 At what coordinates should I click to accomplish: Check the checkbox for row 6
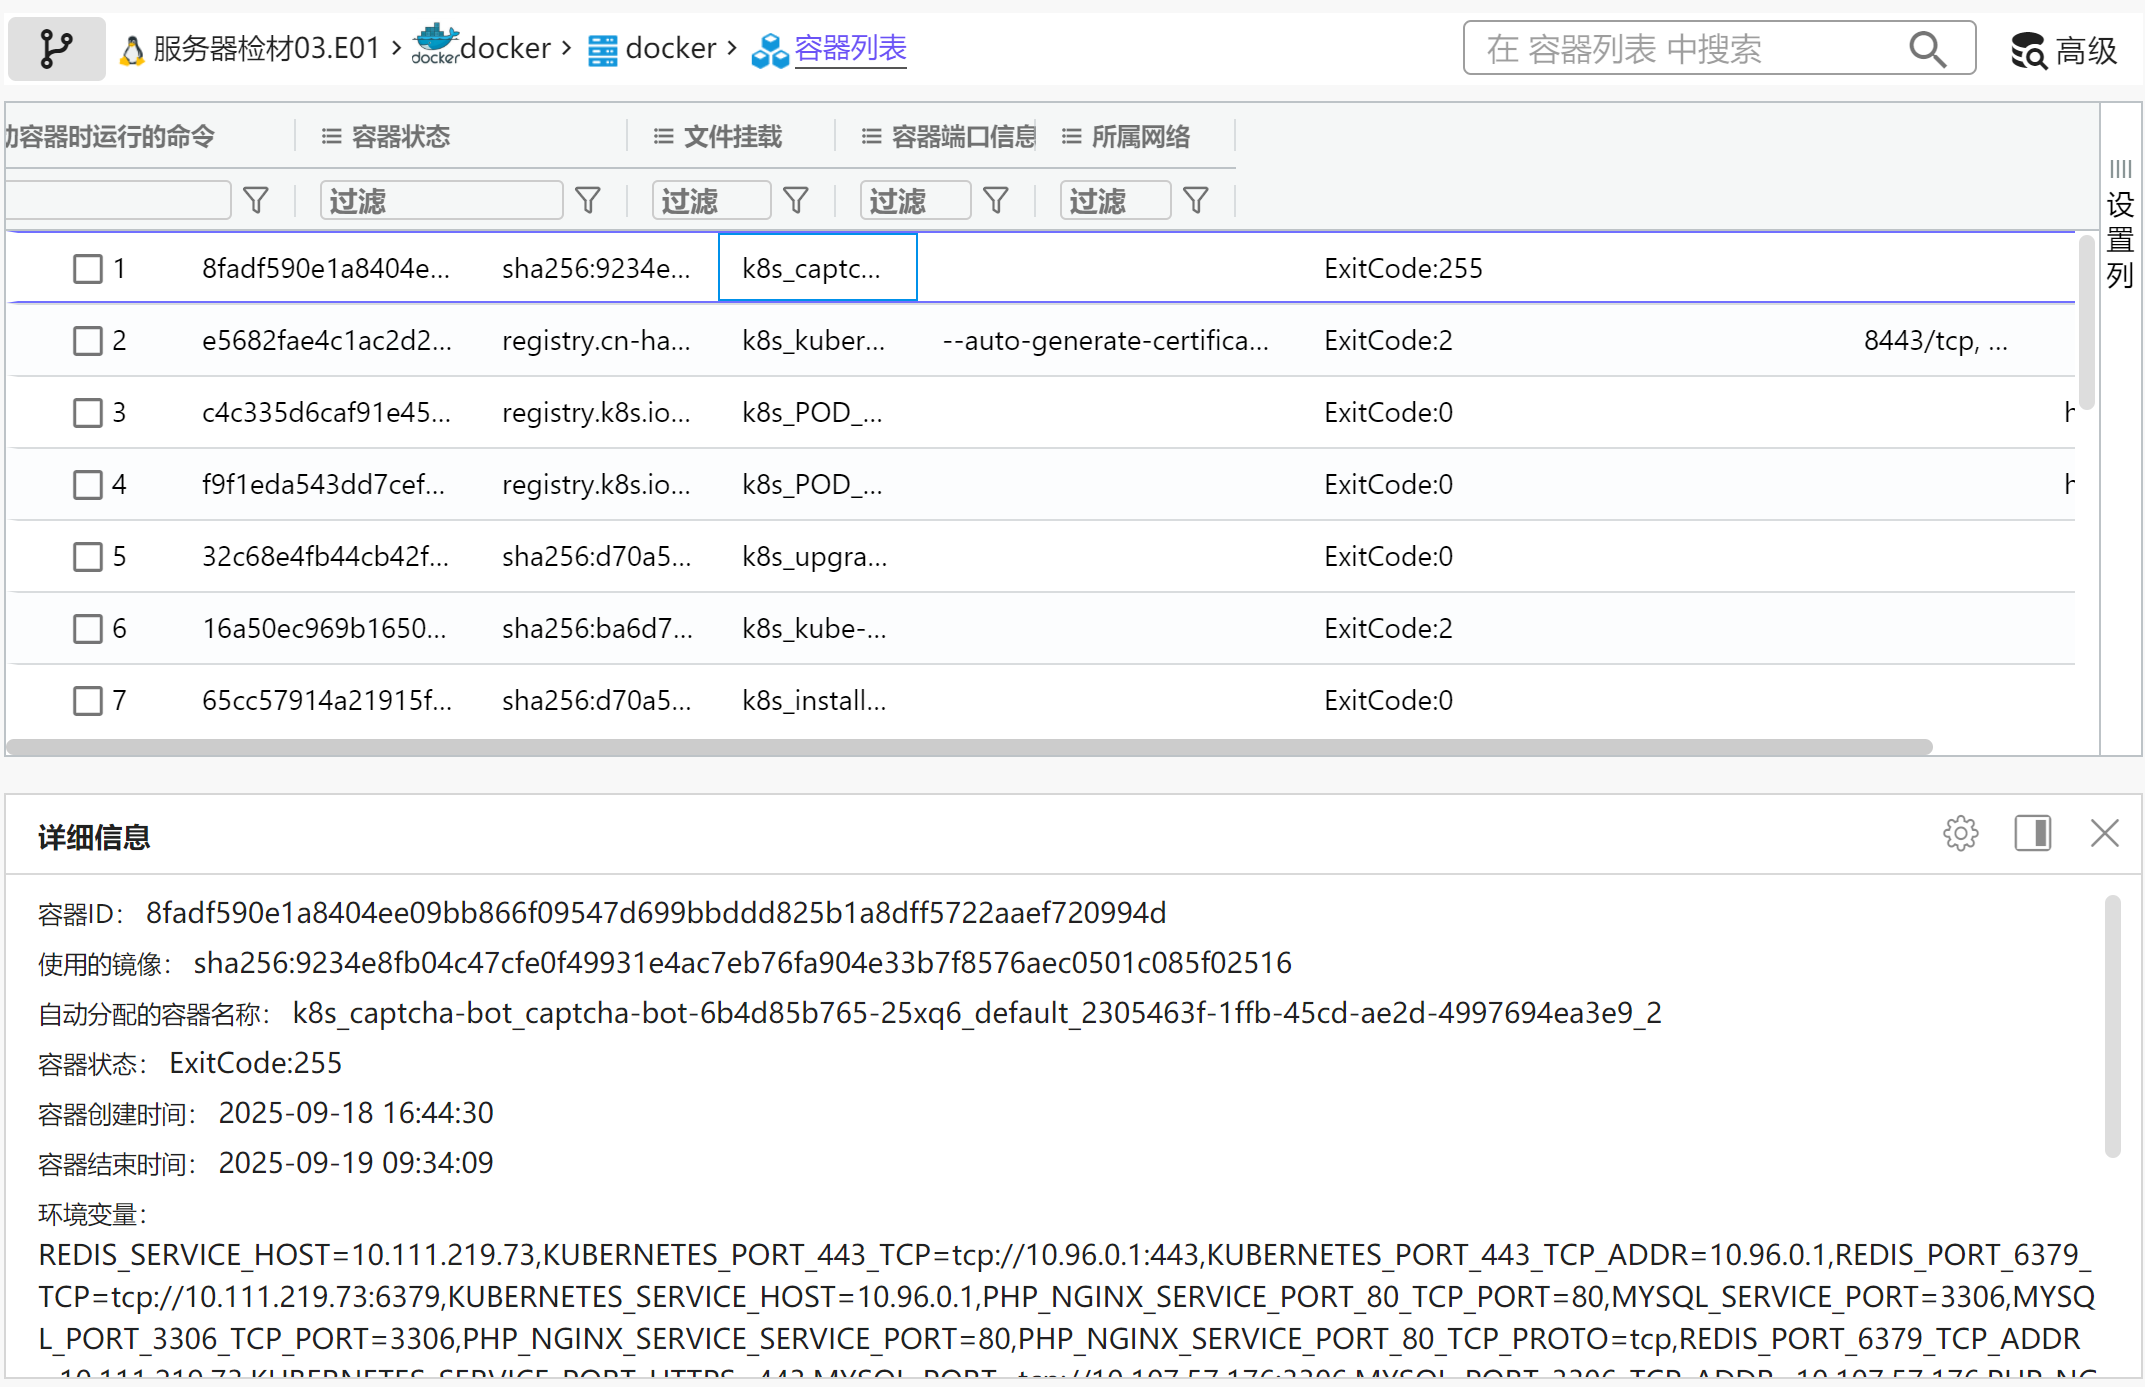[88, 628]
